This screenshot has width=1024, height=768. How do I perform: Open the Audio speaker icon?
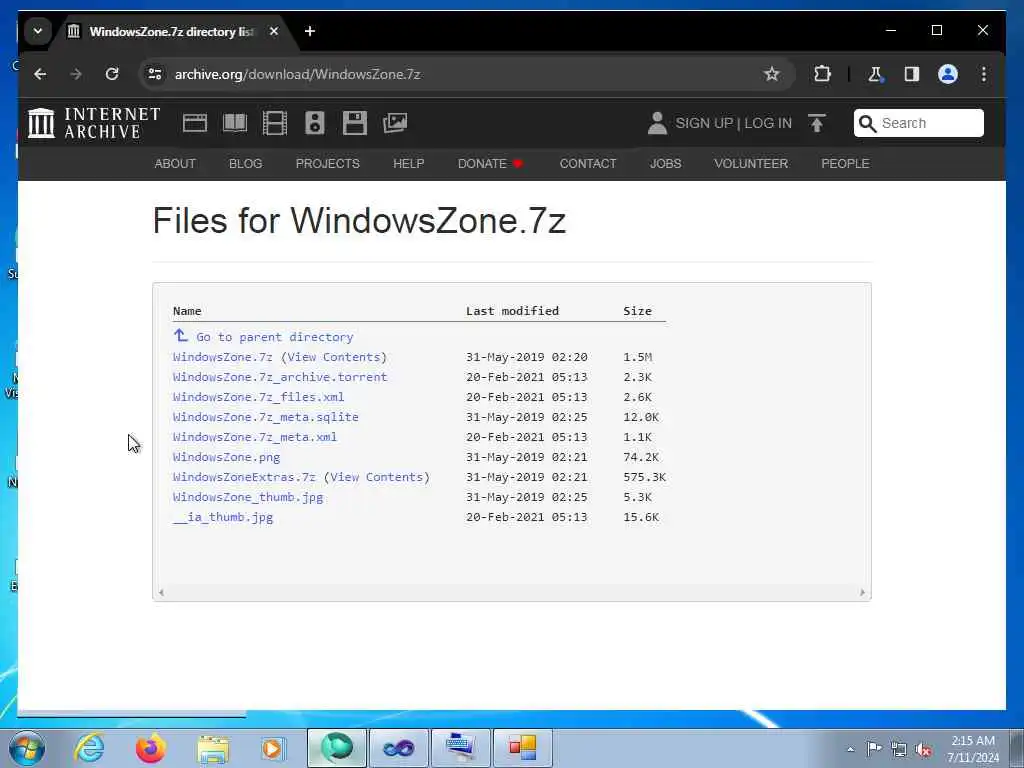pyautogui.click(x=314, y=123)
